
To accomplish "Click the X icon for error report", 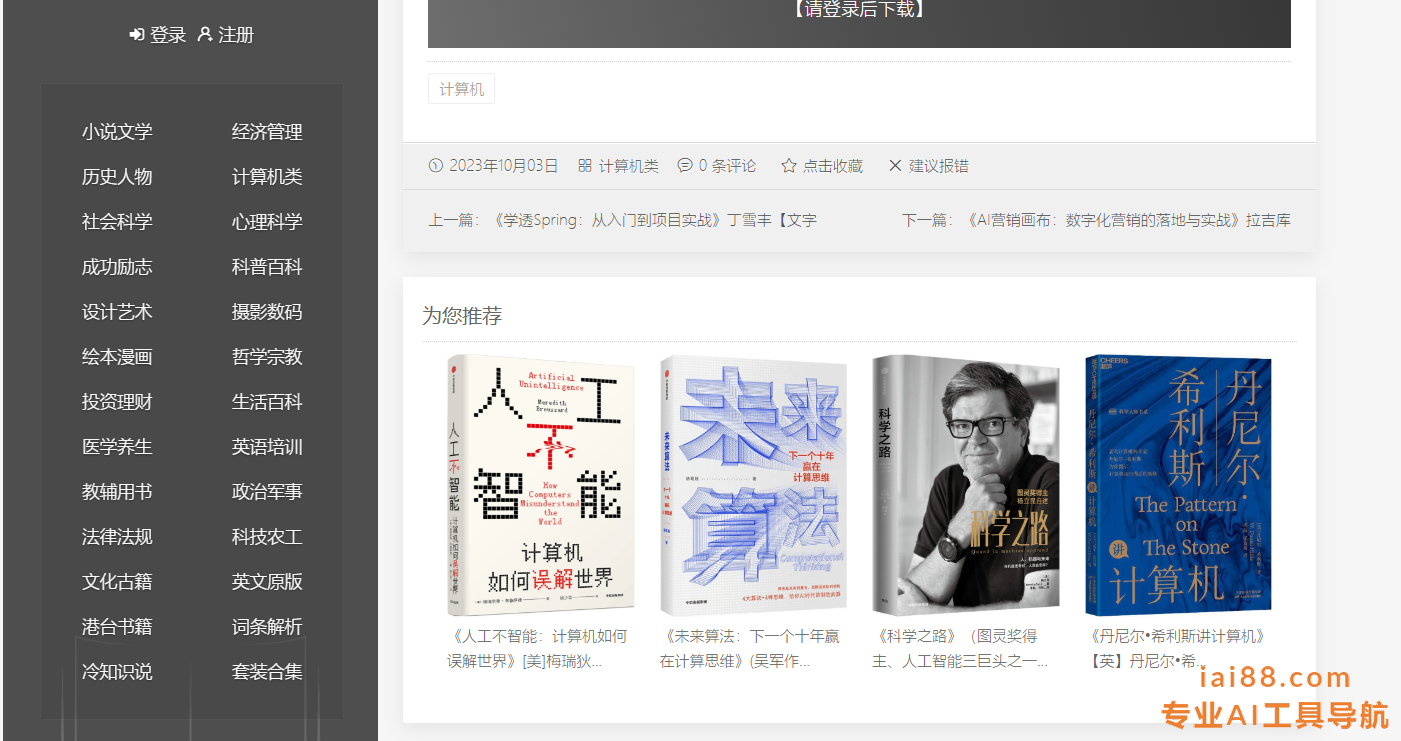I will click(x=895, y=166).
